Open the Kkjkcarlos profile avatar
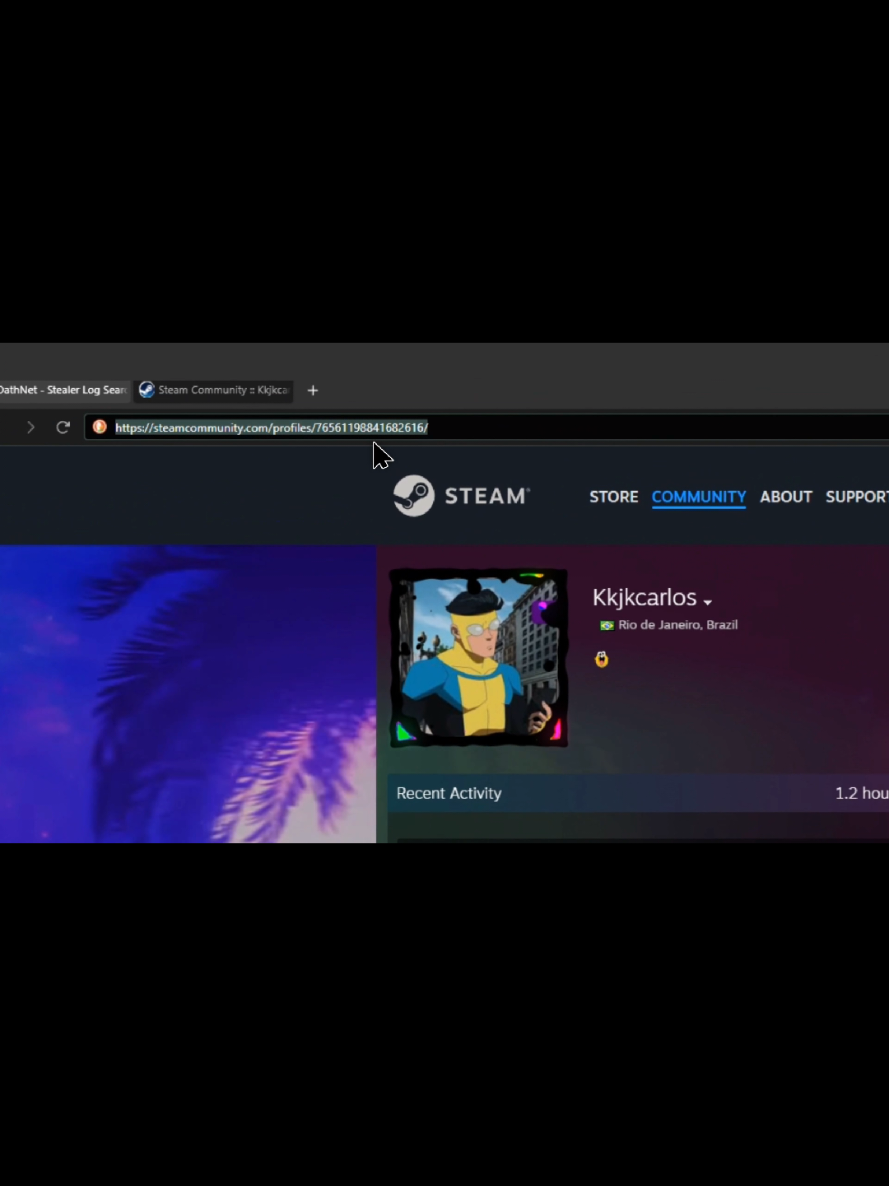 (478, 659)
